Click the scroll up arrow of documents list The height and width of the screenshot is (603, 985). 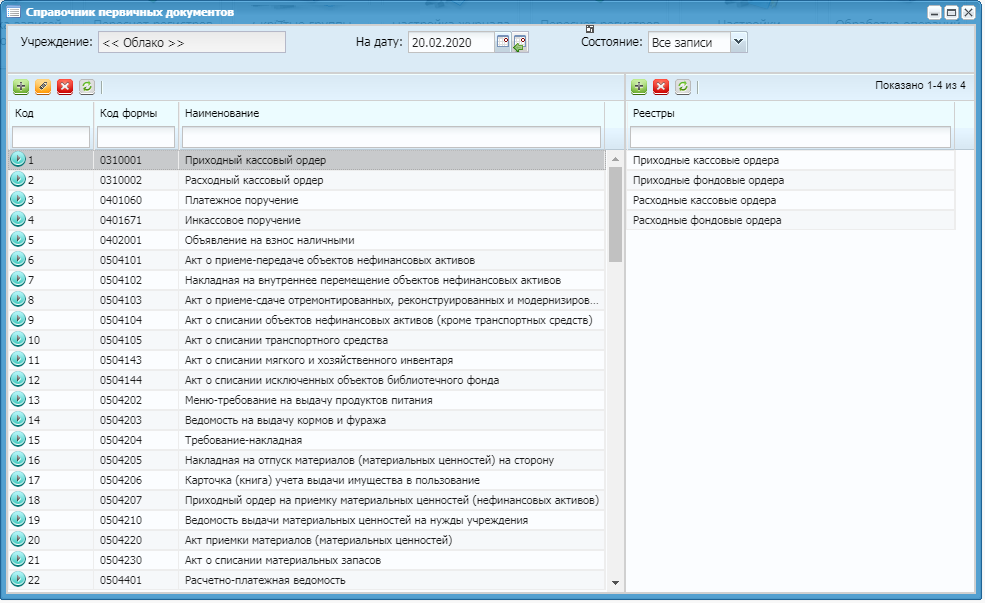click(x=615, y=159)
